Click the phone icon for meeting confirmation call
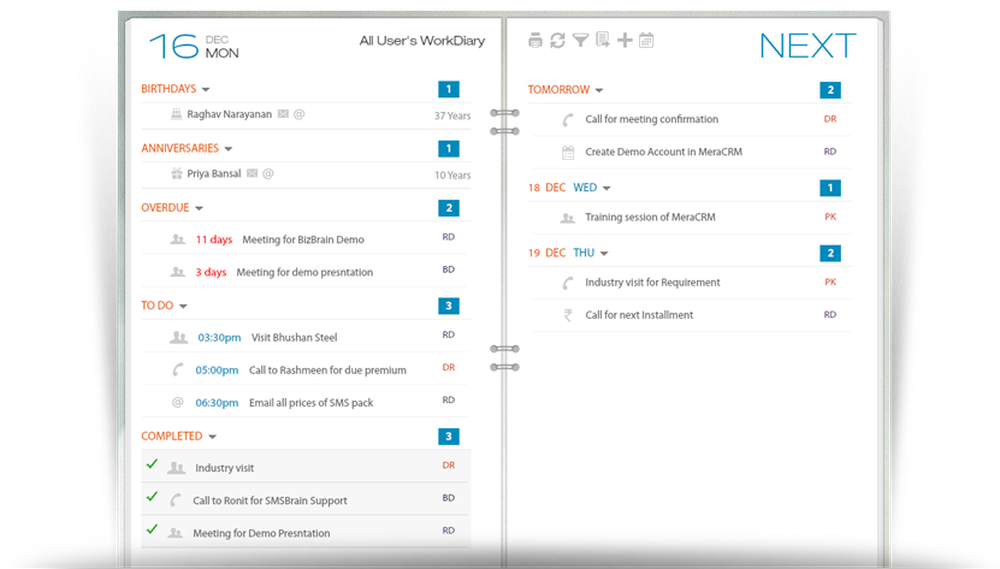 568,119
